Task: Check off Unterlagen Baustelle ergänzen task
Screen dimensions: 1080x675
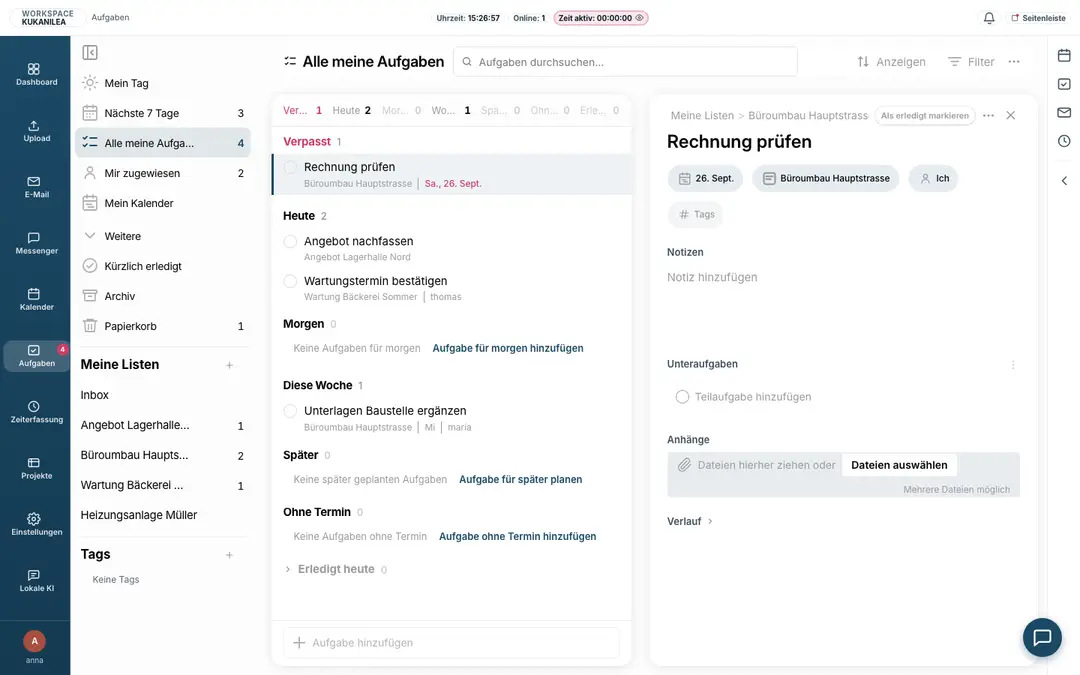Action: click(x=291, y=411)
